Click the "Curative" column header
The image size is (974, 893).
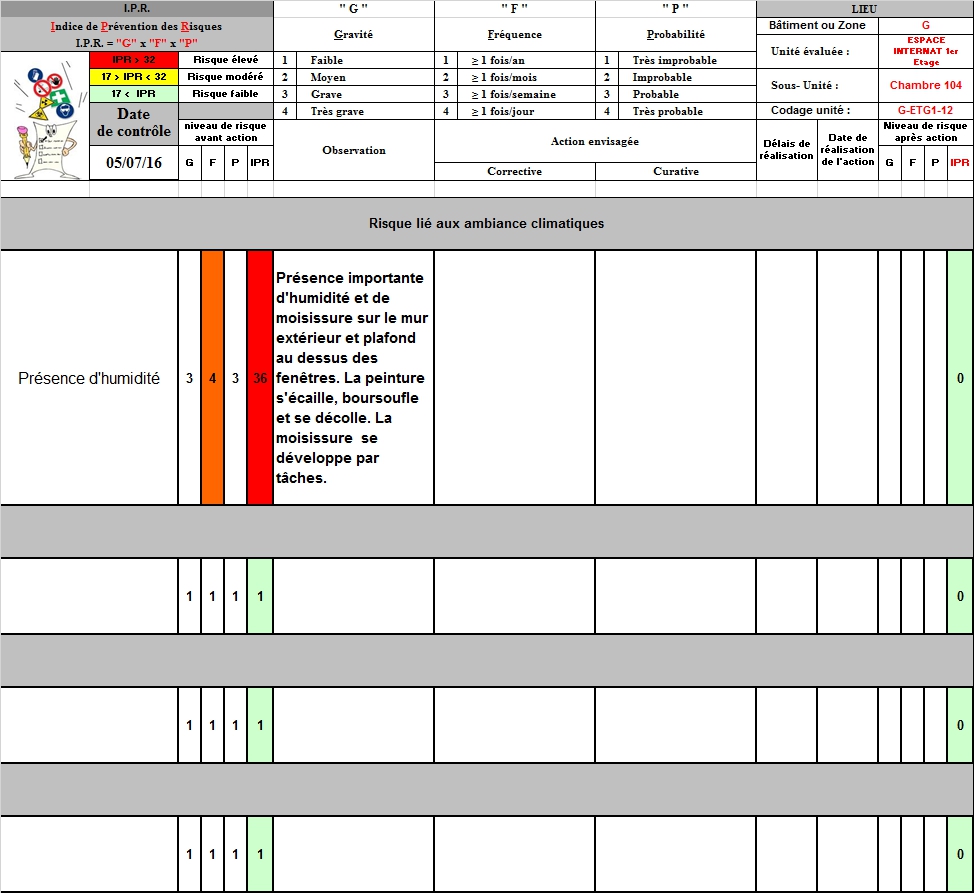coord(675,172)
